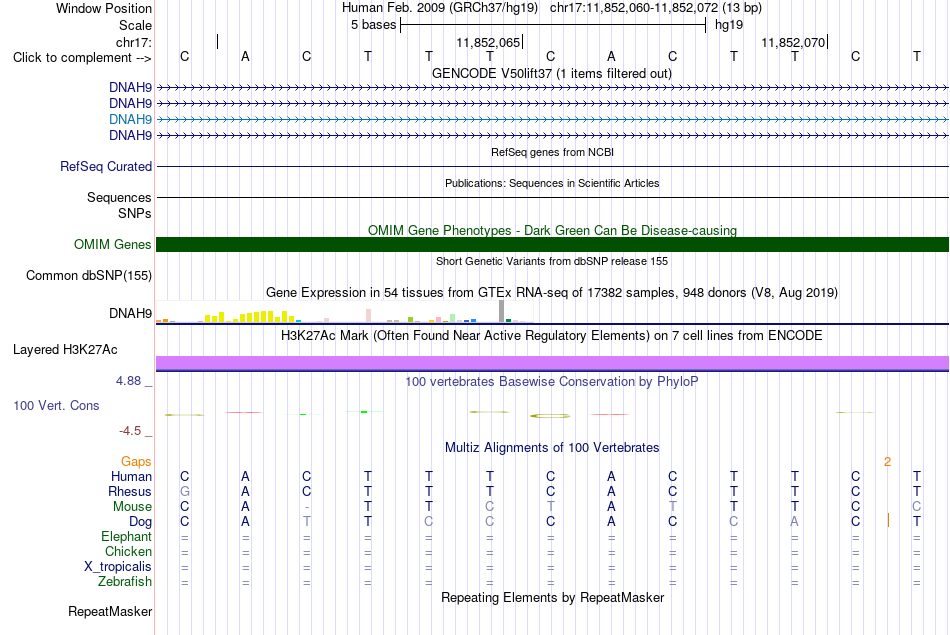Click the orange insertion bar in Dog row

click(888, 520)
